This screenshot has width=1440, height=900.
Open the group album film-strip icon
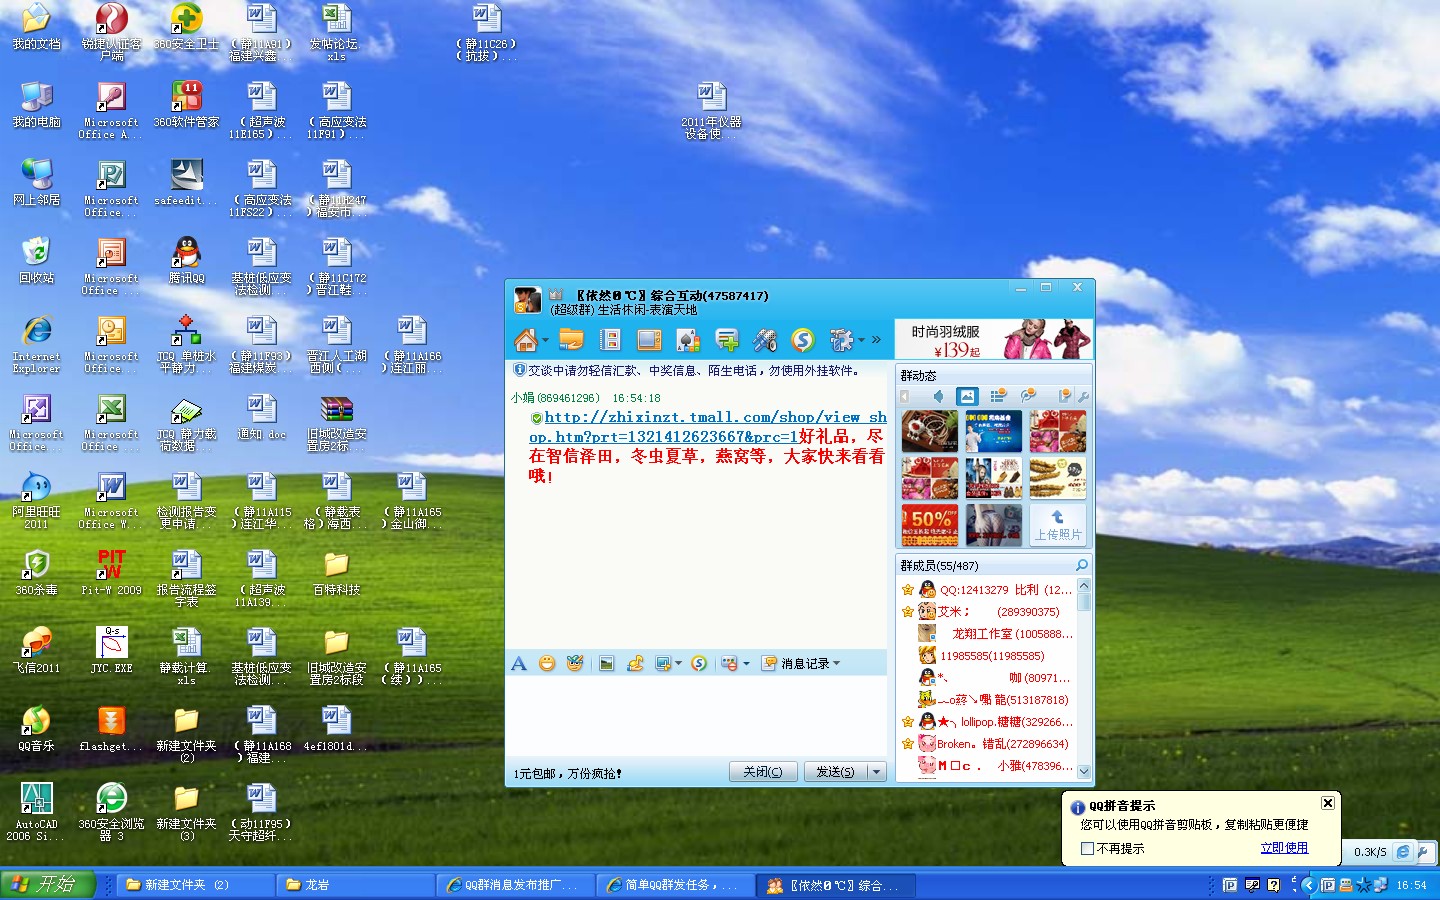tap(610, 340)
